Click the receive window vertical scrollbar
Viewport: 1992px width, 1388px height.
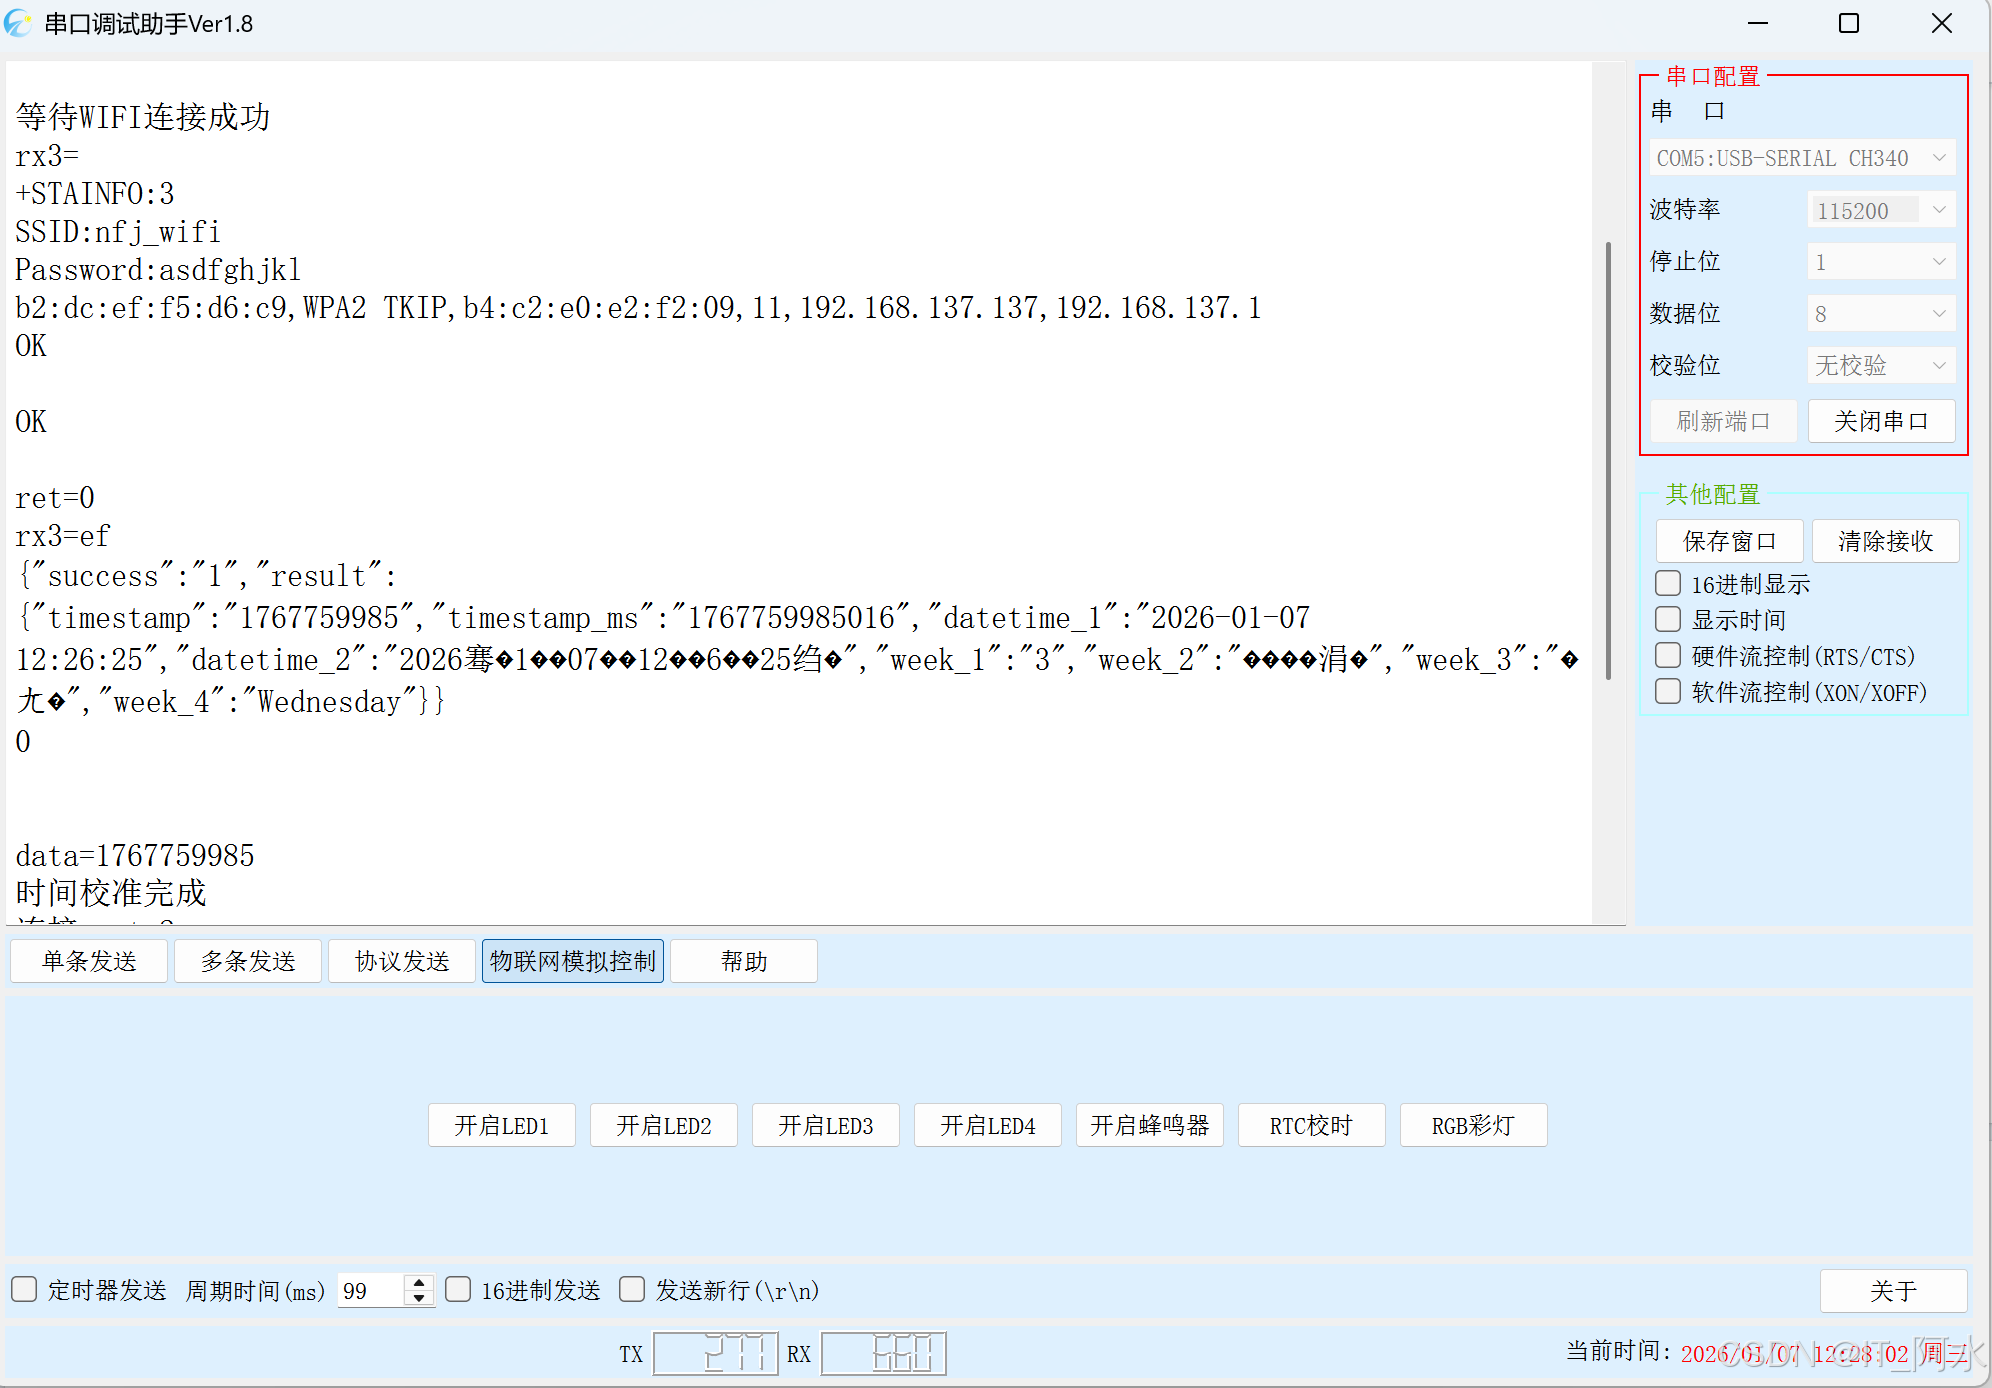pyautogui.click(x=1608, y=460)
